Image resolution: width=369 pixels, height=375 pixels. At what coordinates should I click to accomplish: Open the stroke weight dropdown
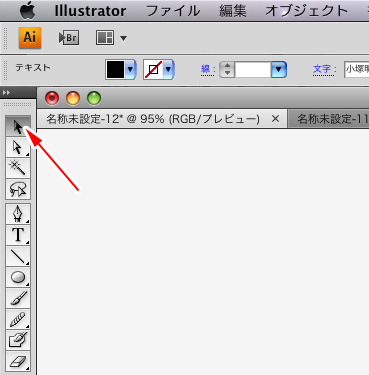point(279,69)
